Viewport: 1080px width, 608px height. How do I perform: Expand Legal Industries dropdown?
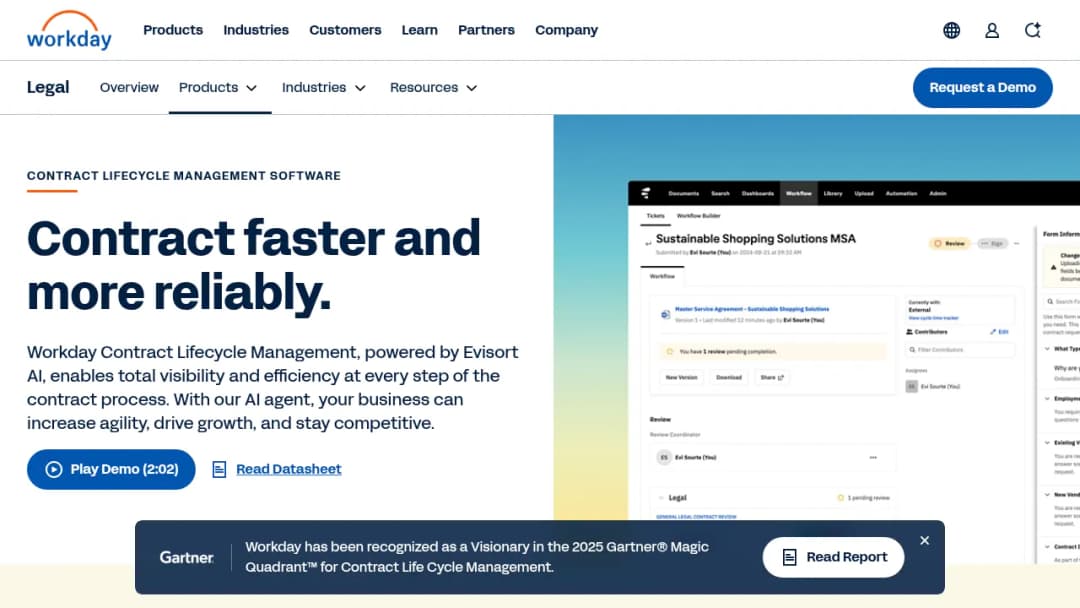pos(324,87)
